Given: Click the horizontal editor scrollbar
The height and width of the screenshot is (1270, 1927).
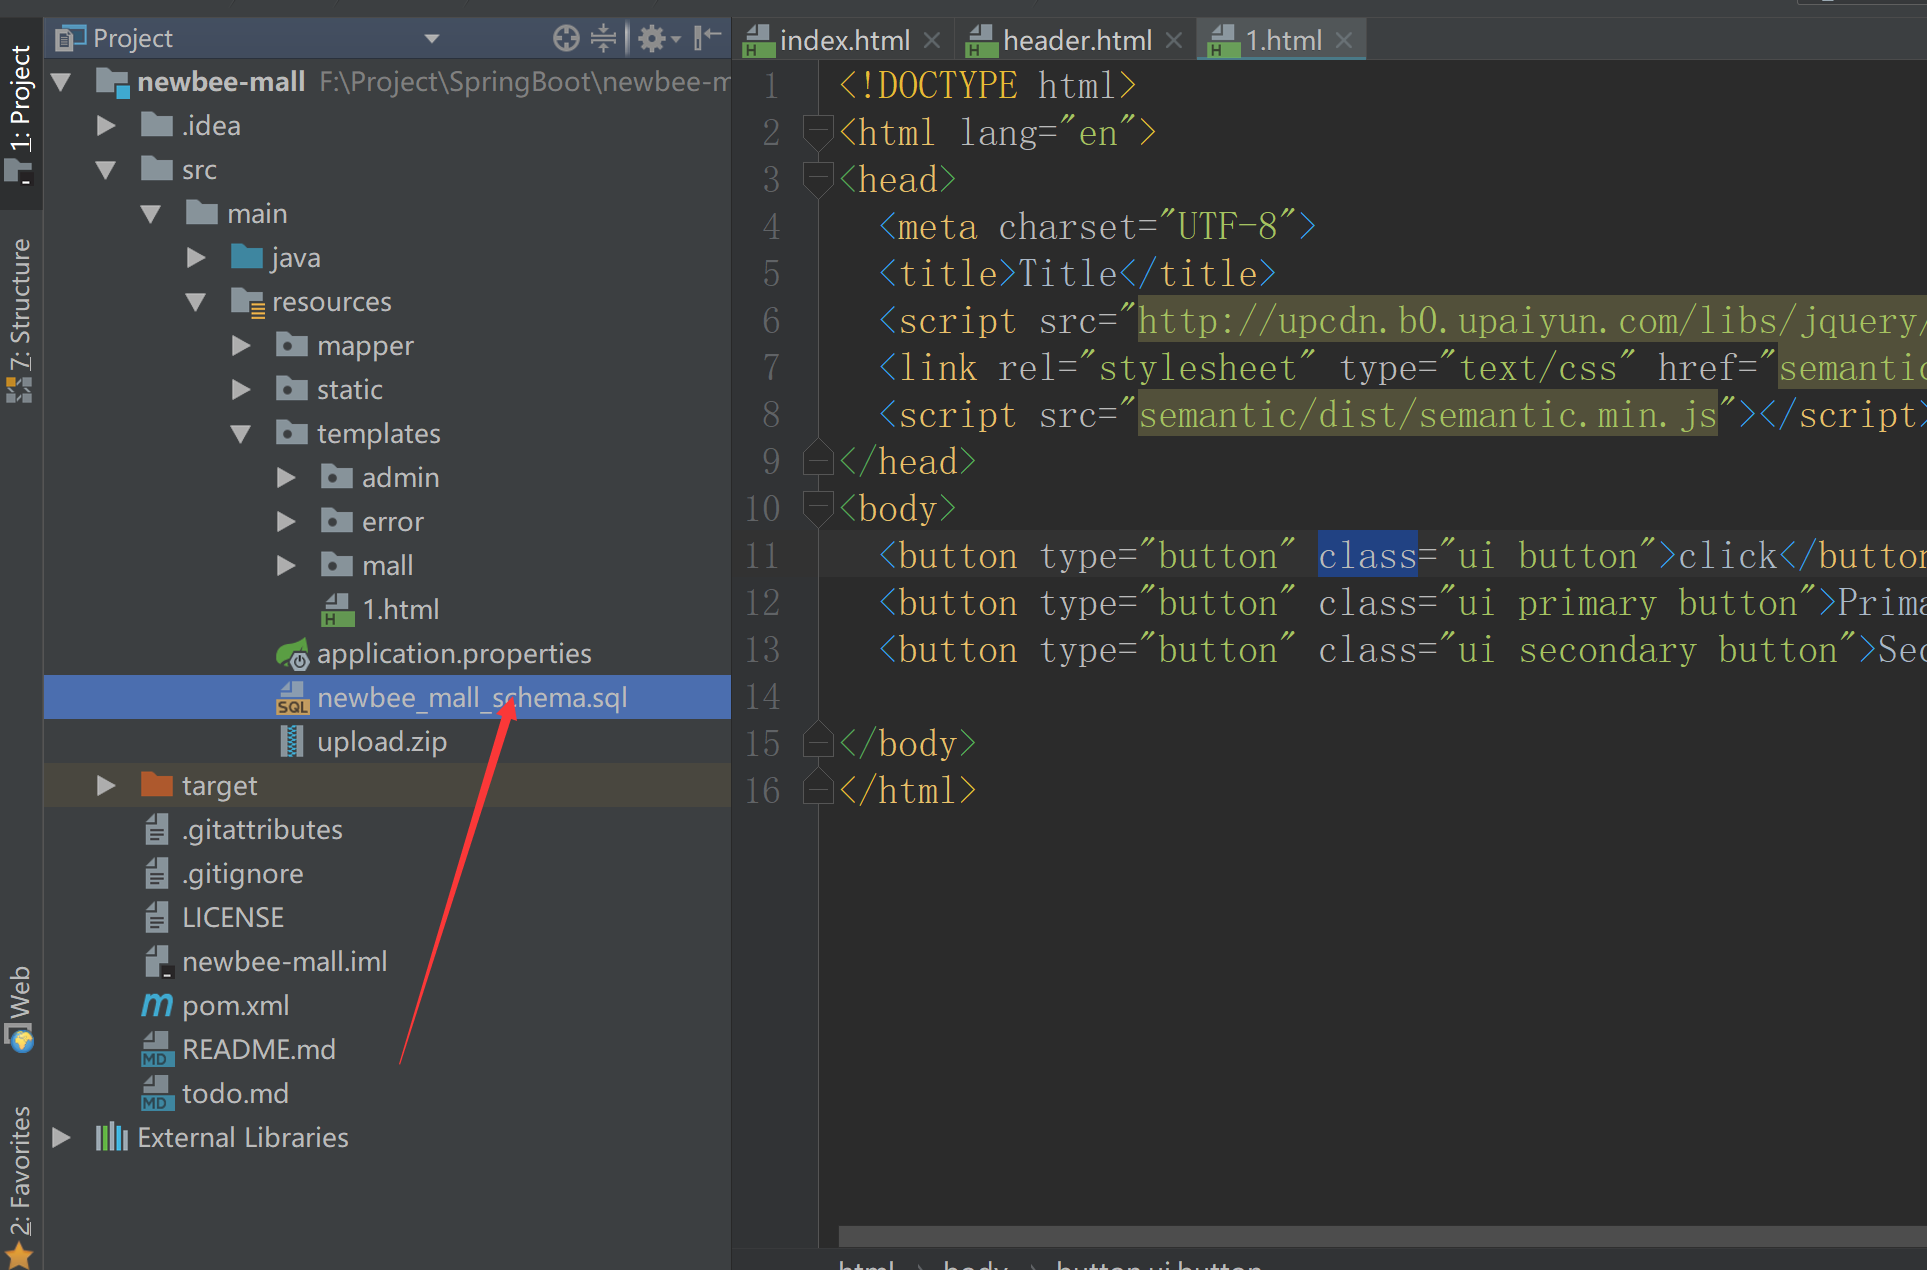Looking at the screenshot, I should [1380, 1236].
